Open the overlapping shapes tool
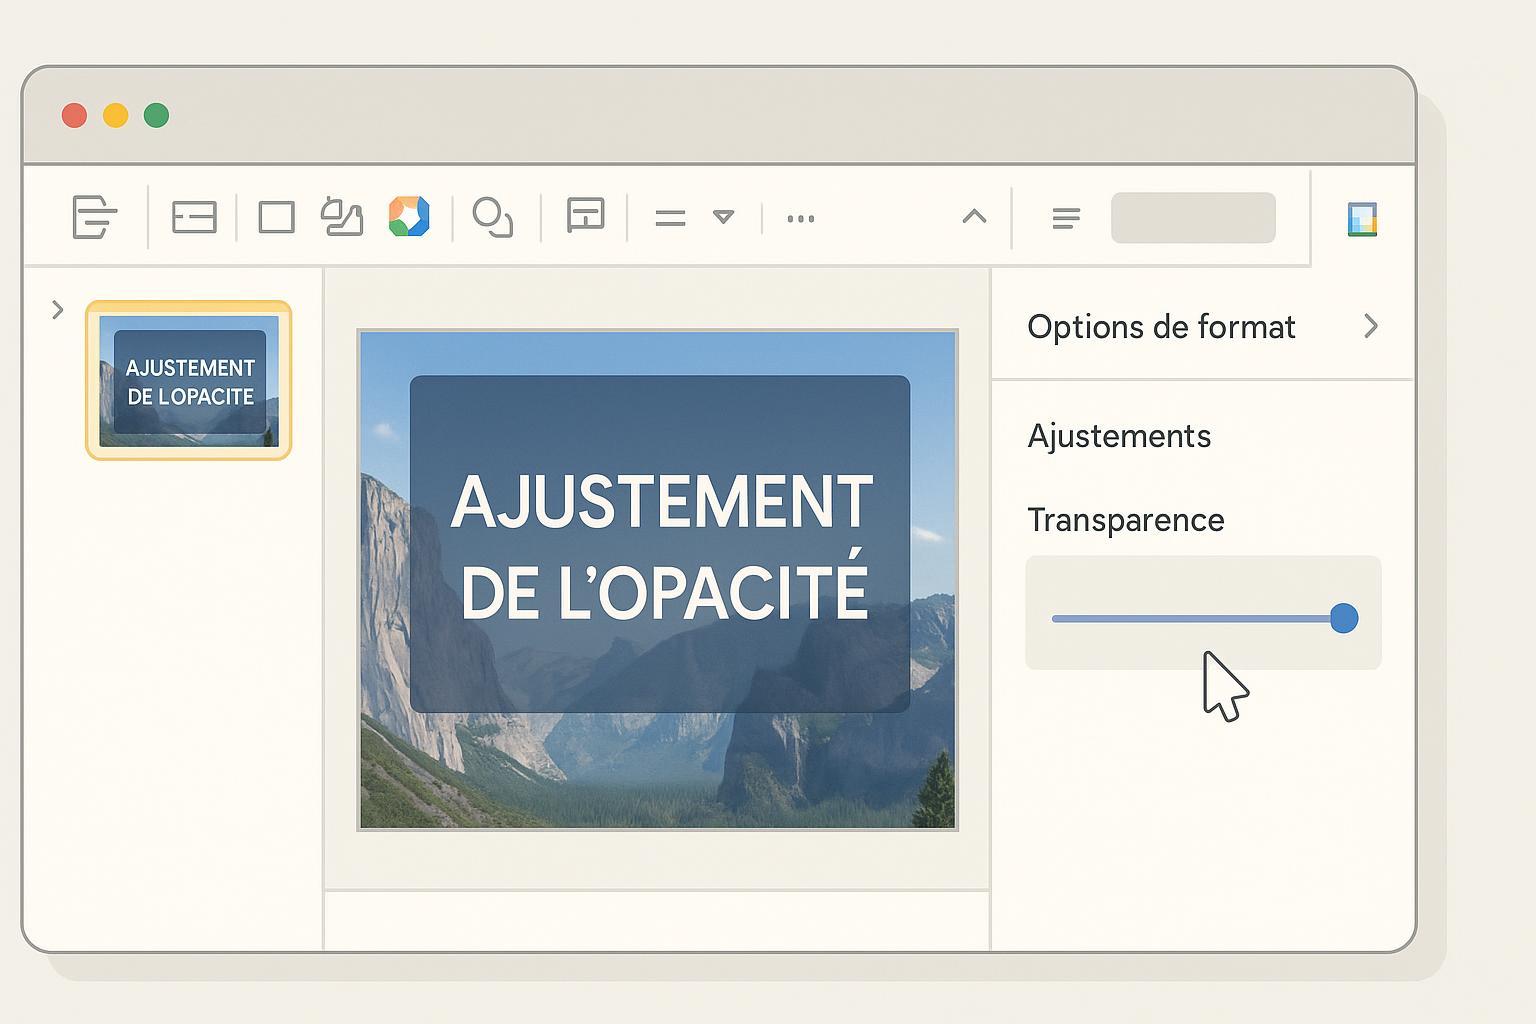This screenshot has height=1024, width=1536. tap(492, 217)
